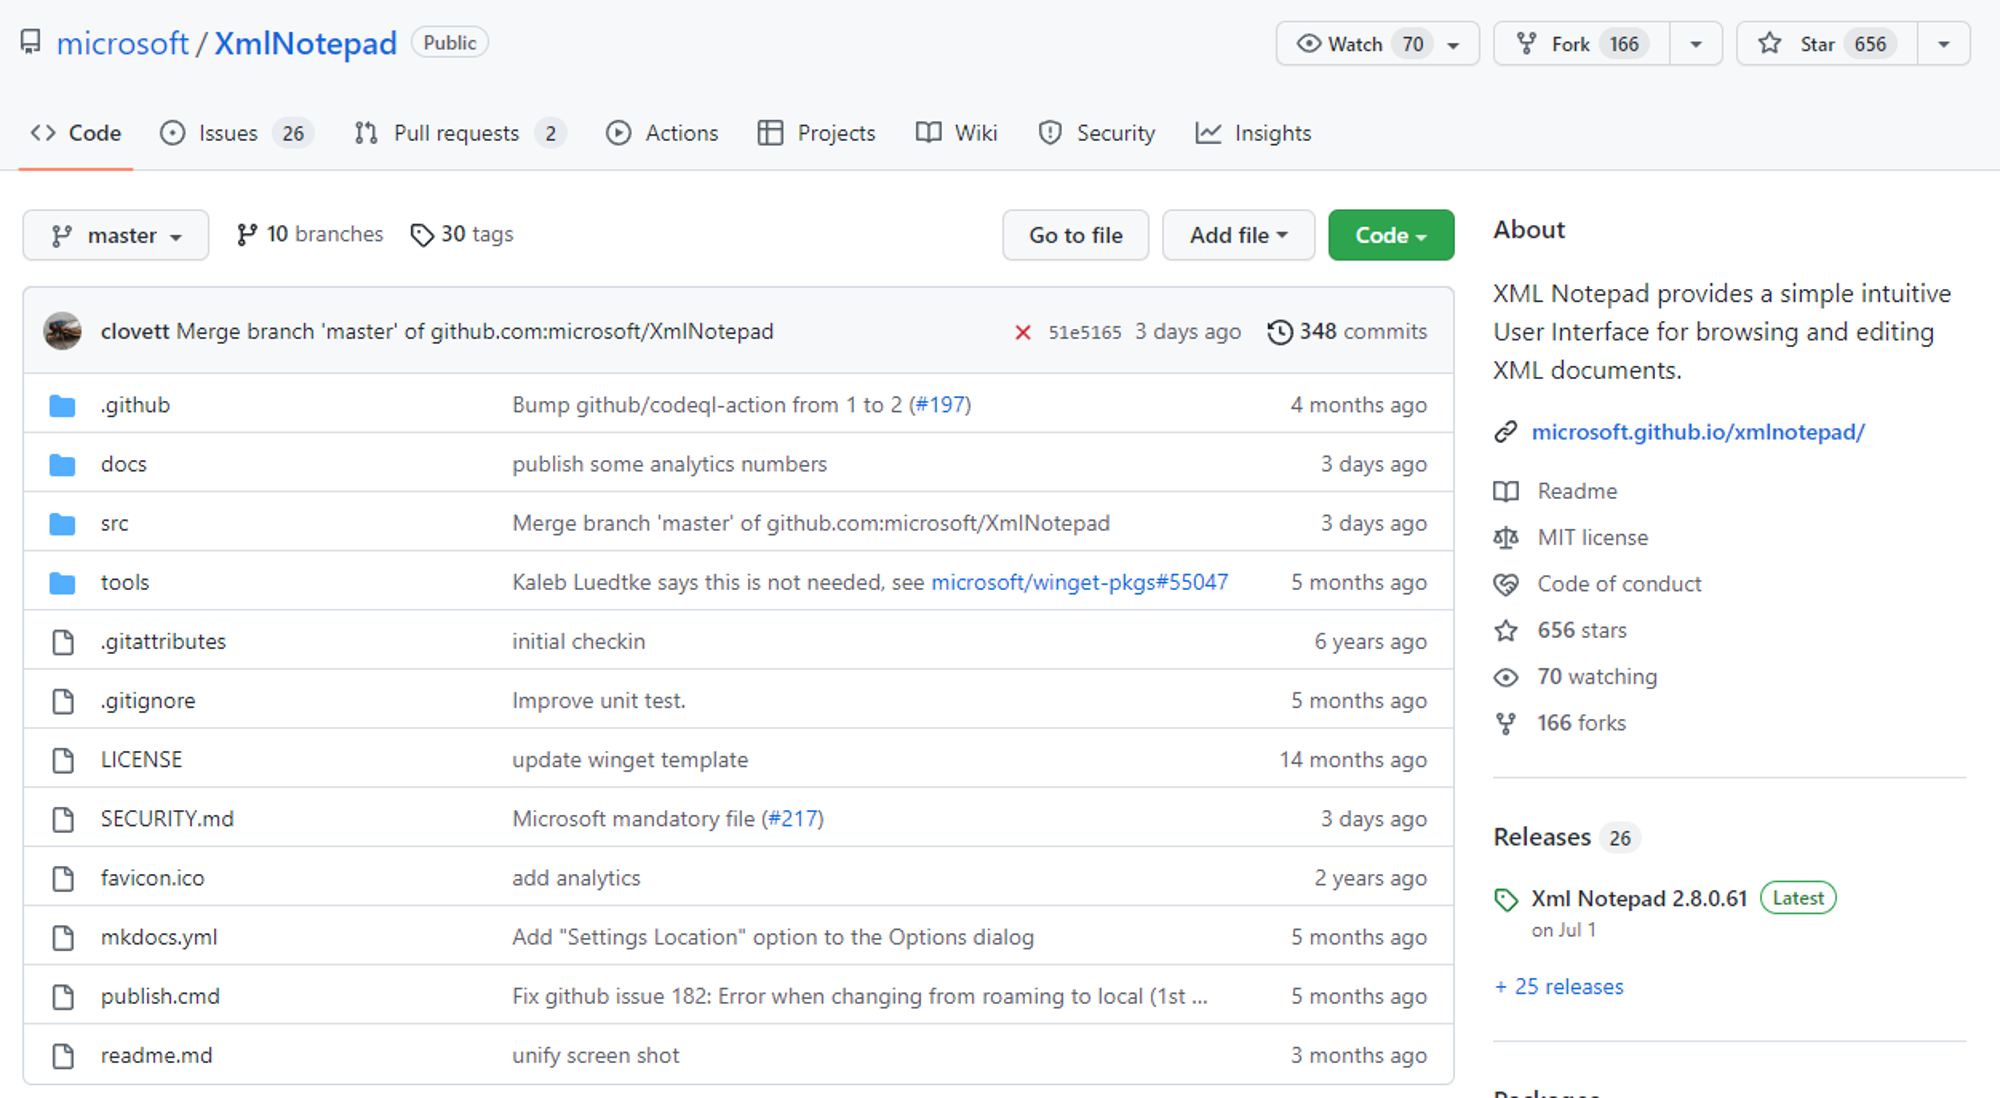Viewport: 2000px width, 1098px height.
Task: View the 70 watching link
Action: [1597, 677]
